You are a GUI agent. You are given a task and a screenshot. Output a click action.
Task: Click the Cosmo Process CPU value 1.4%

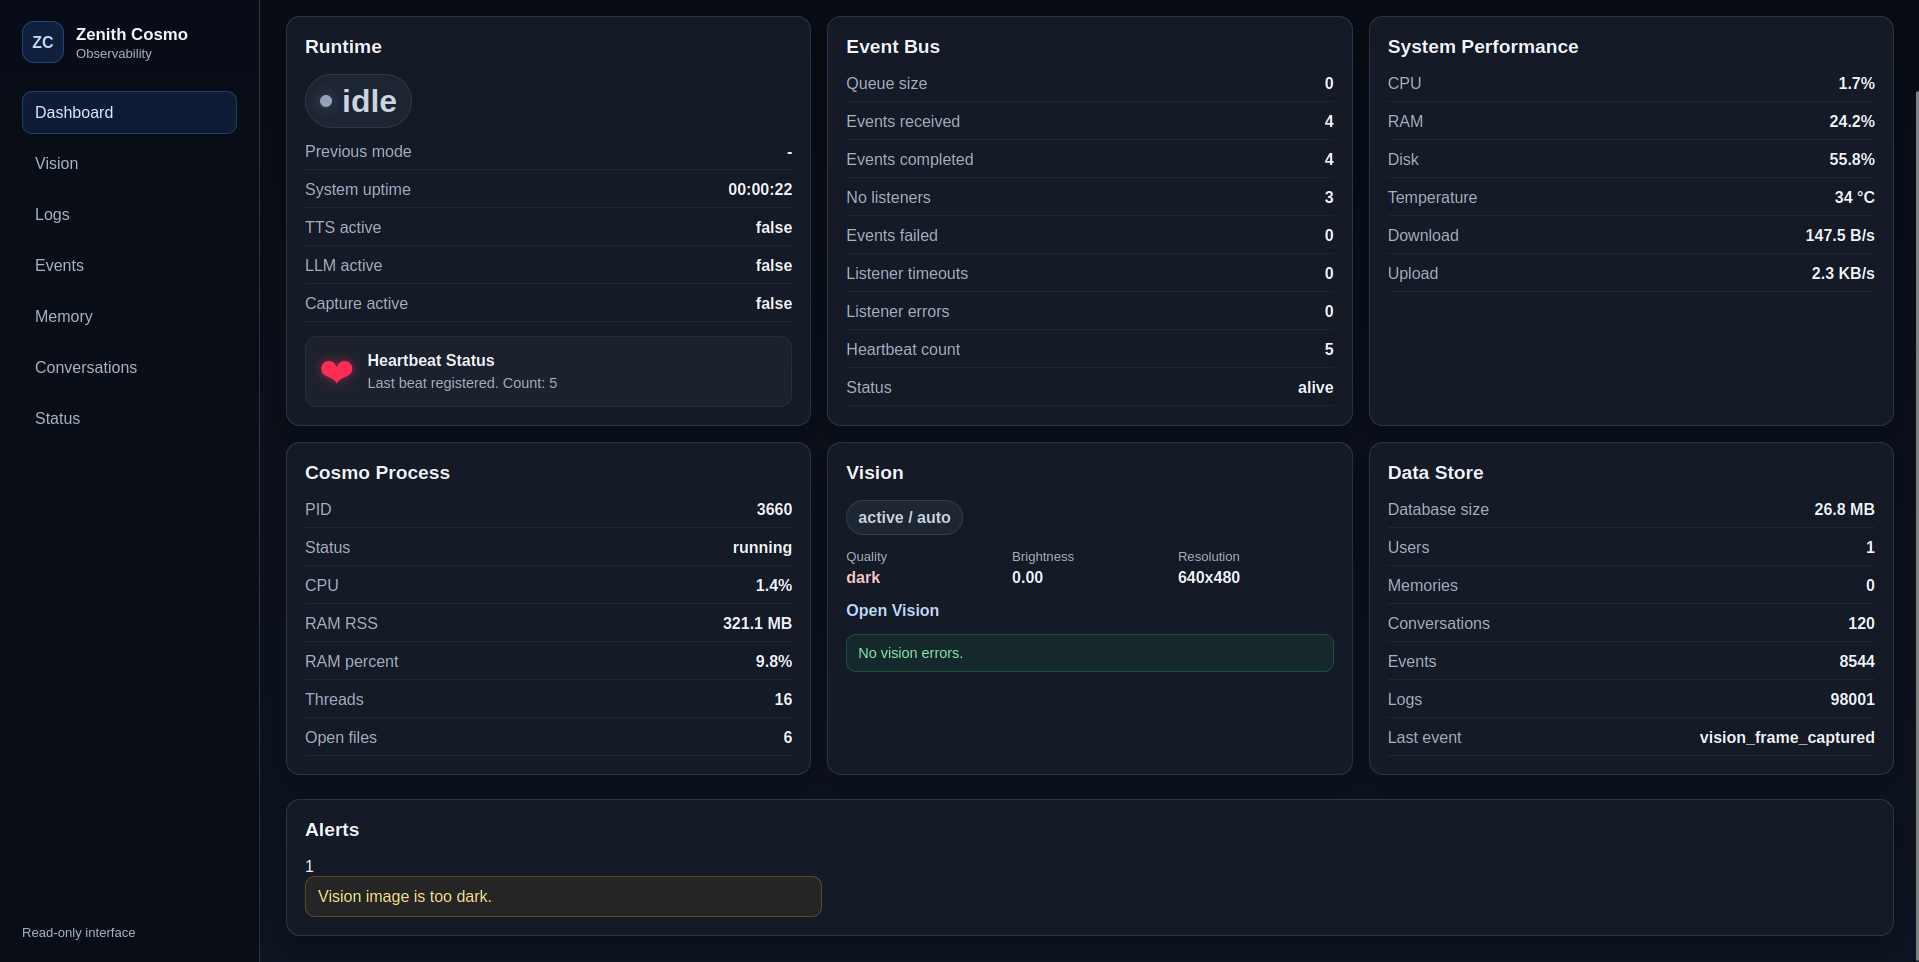pyautogui.click(x=773, y=585)
